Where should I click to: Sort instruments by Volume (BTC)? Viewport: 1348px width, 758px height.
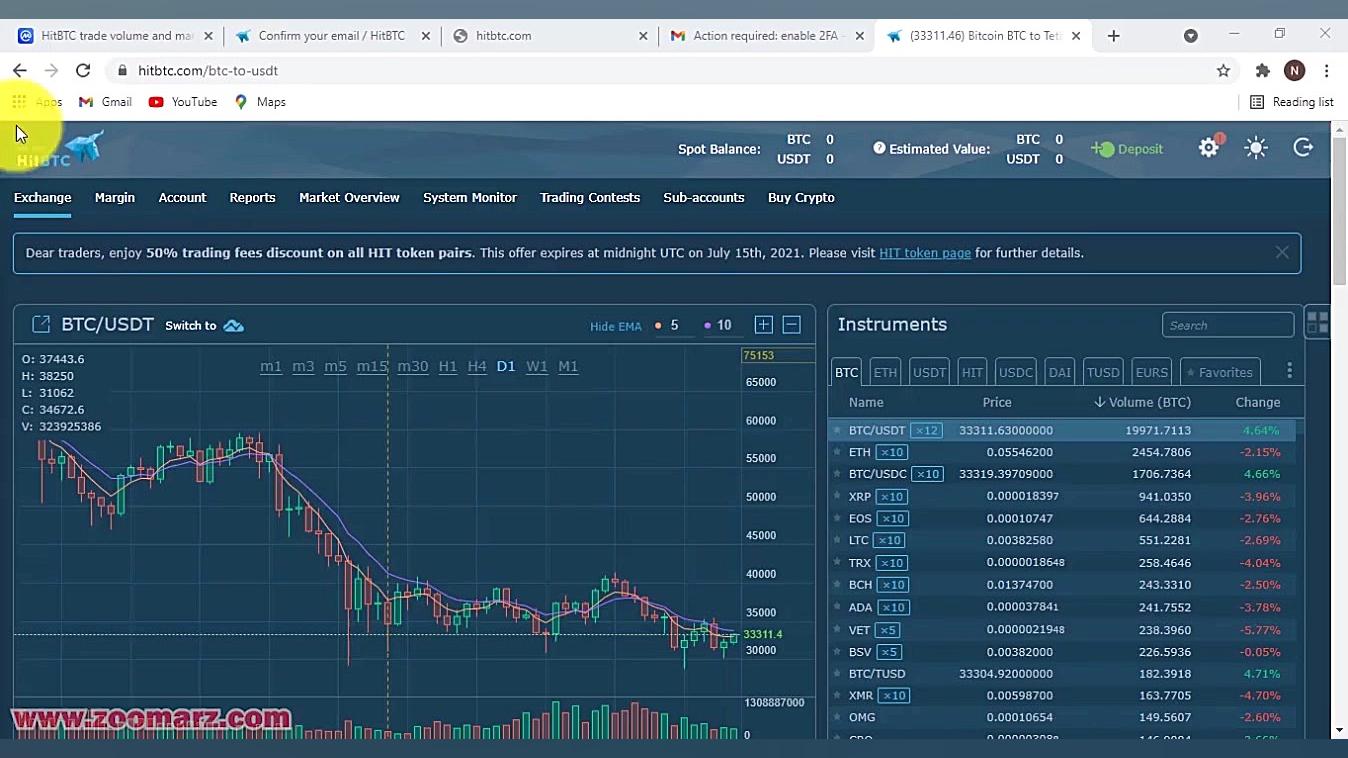pos(1142,402)
